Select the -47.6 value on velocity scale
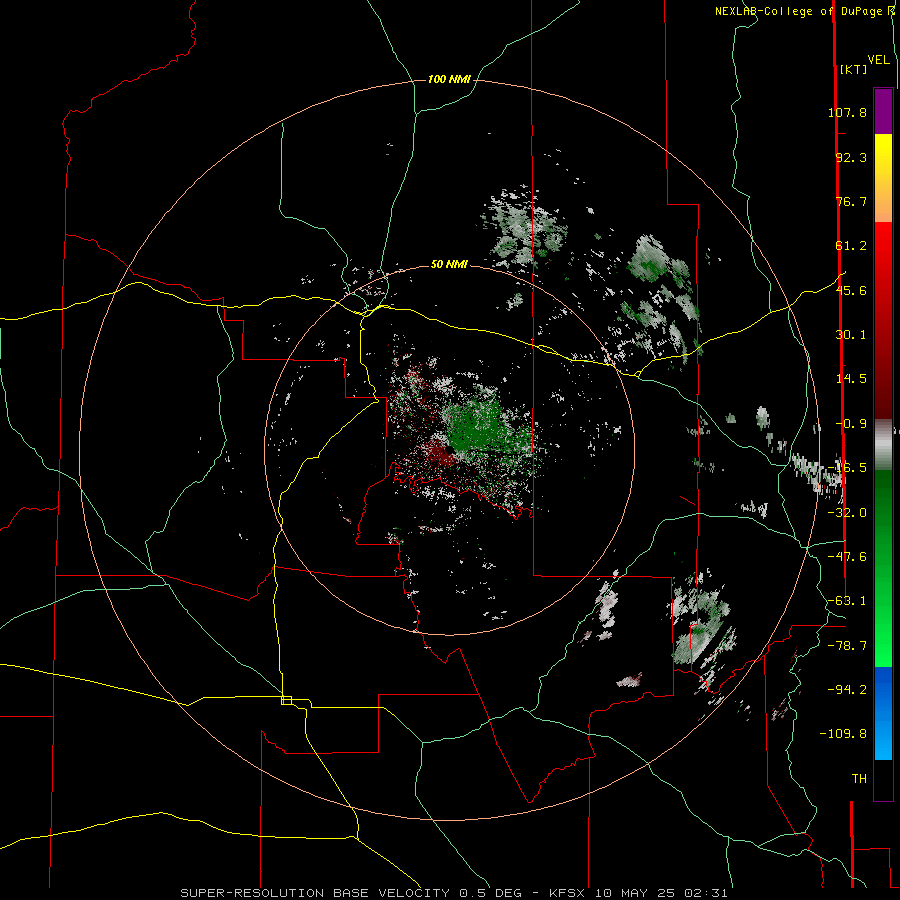900x900 pixels. [847, 557]
